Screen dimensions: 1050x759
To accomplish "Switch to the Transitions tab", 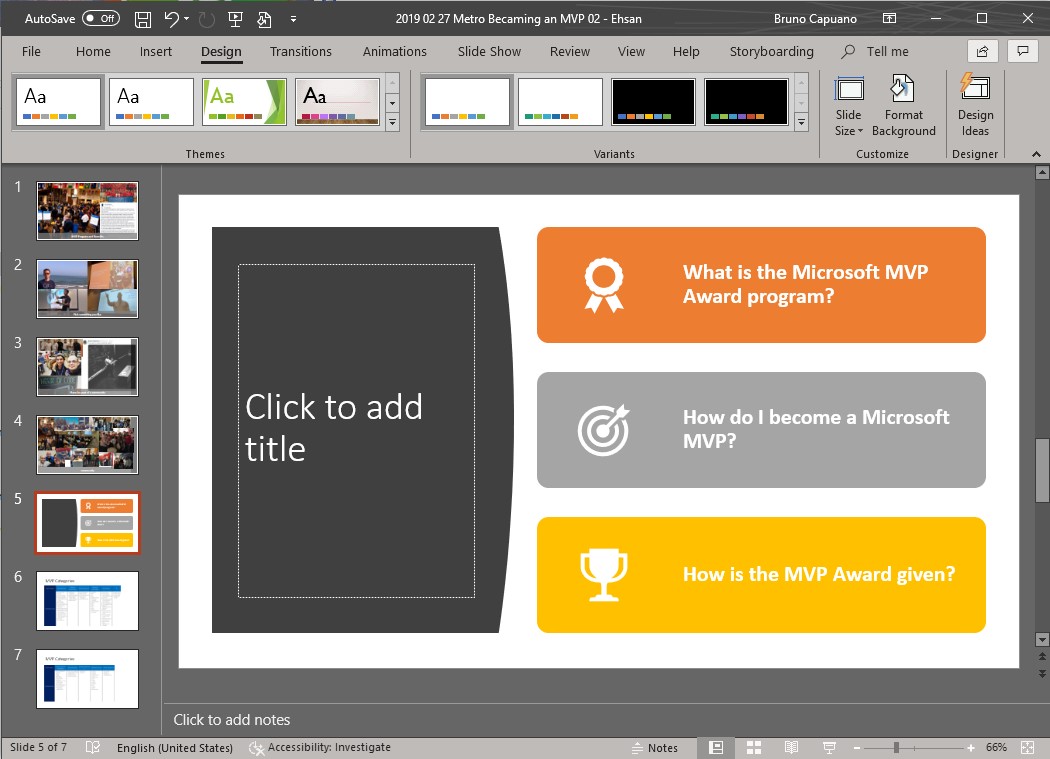I will 300,51.
